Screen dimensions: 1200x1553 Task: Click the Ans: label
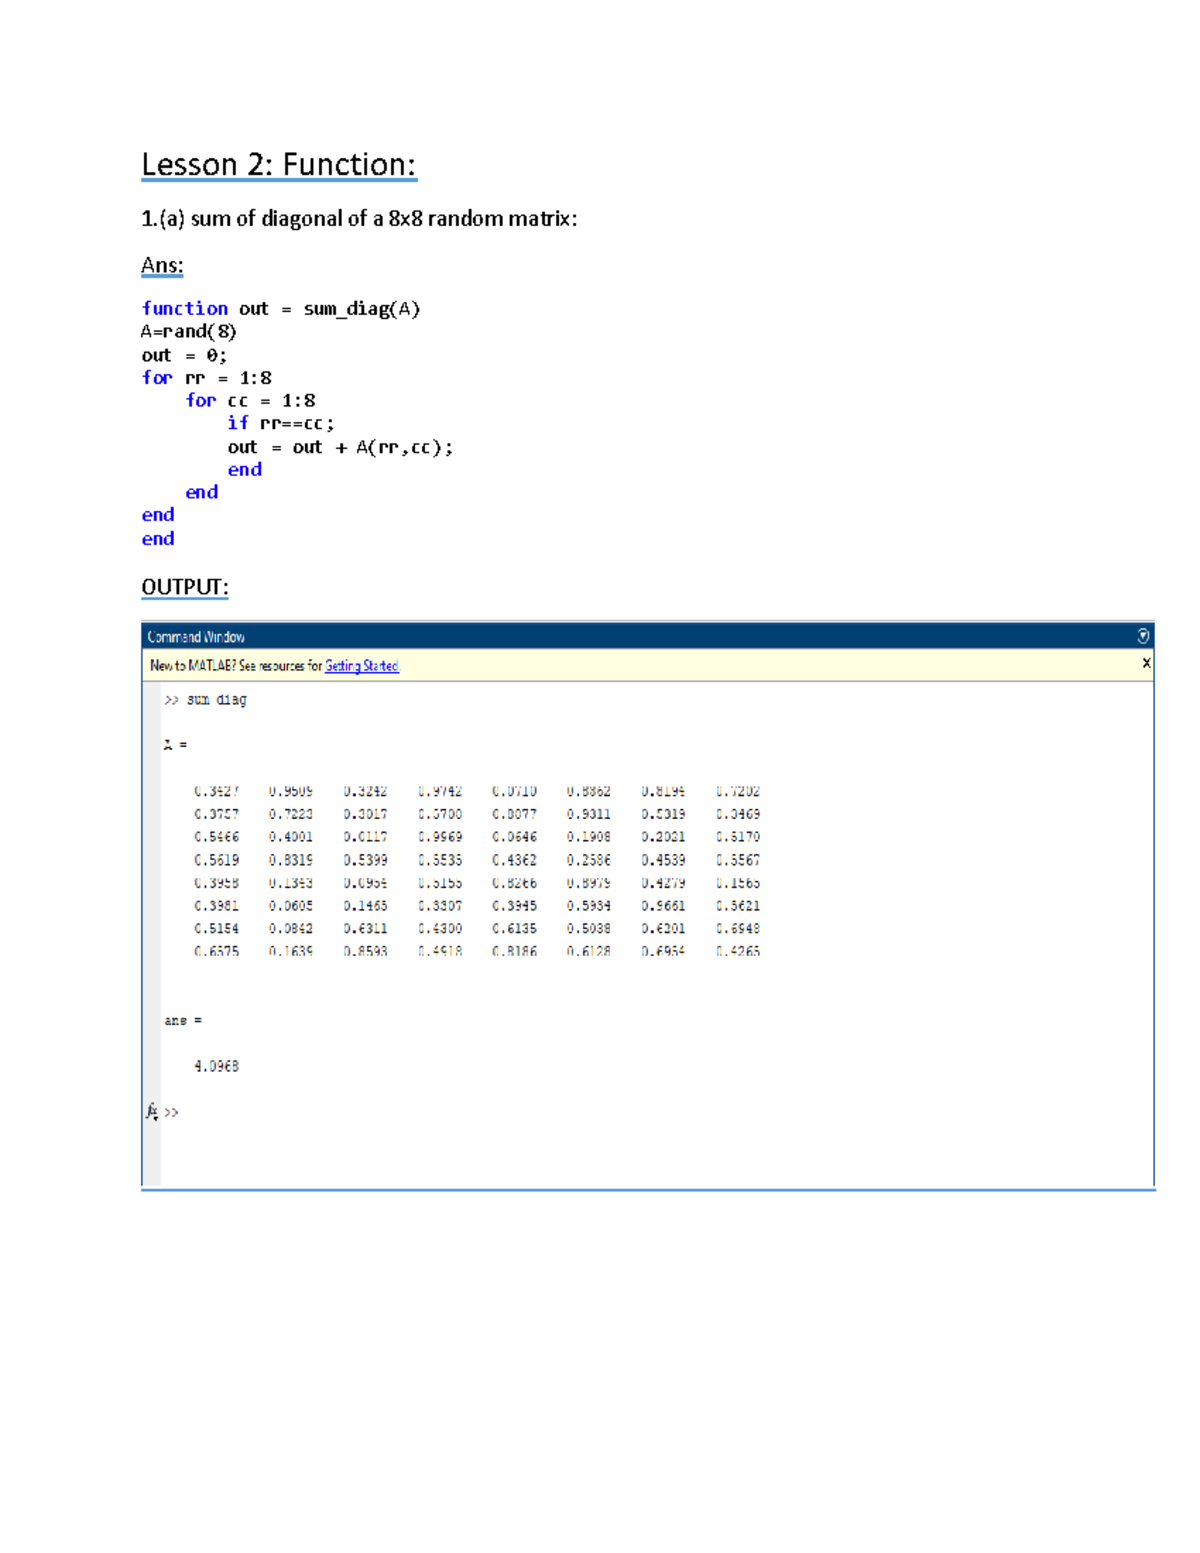[x=162, y=263]
